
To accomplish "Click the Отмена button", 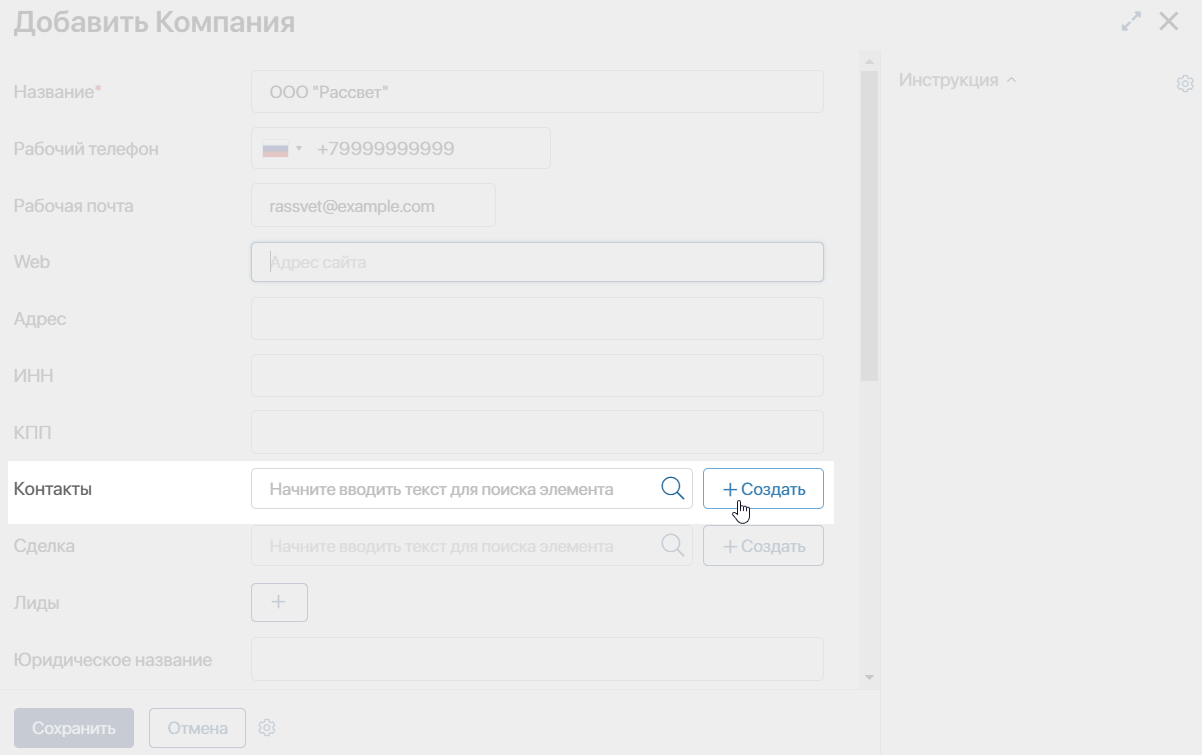I will 197,728.
